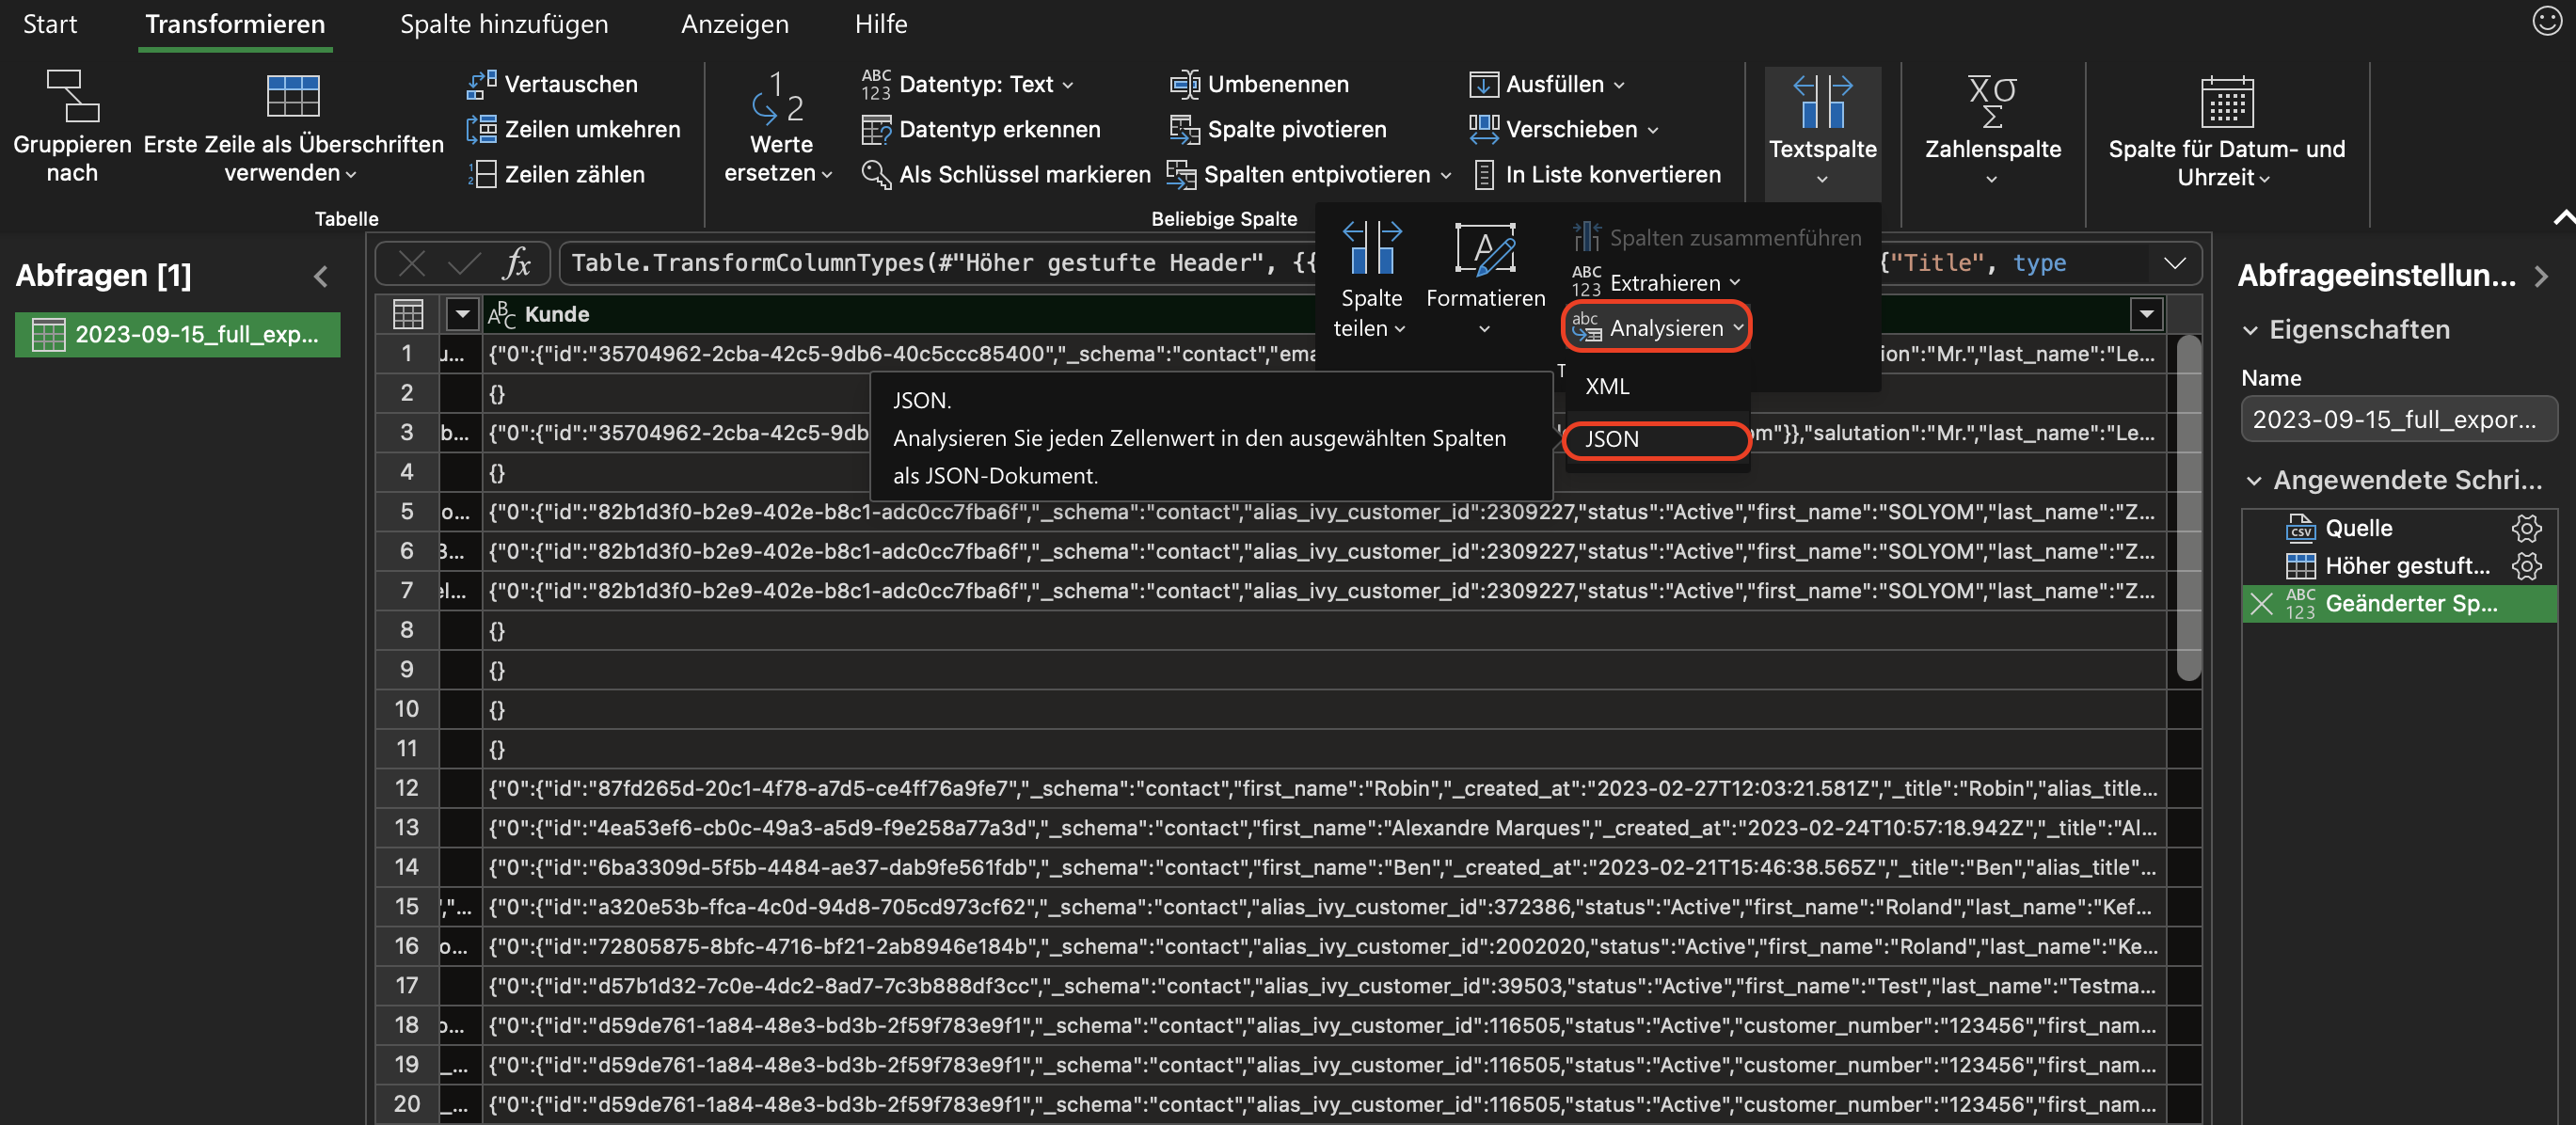Open the Datentyp: Text dropdown
This screenshot has width=2576, height=1125.
[x=968, y=84]
